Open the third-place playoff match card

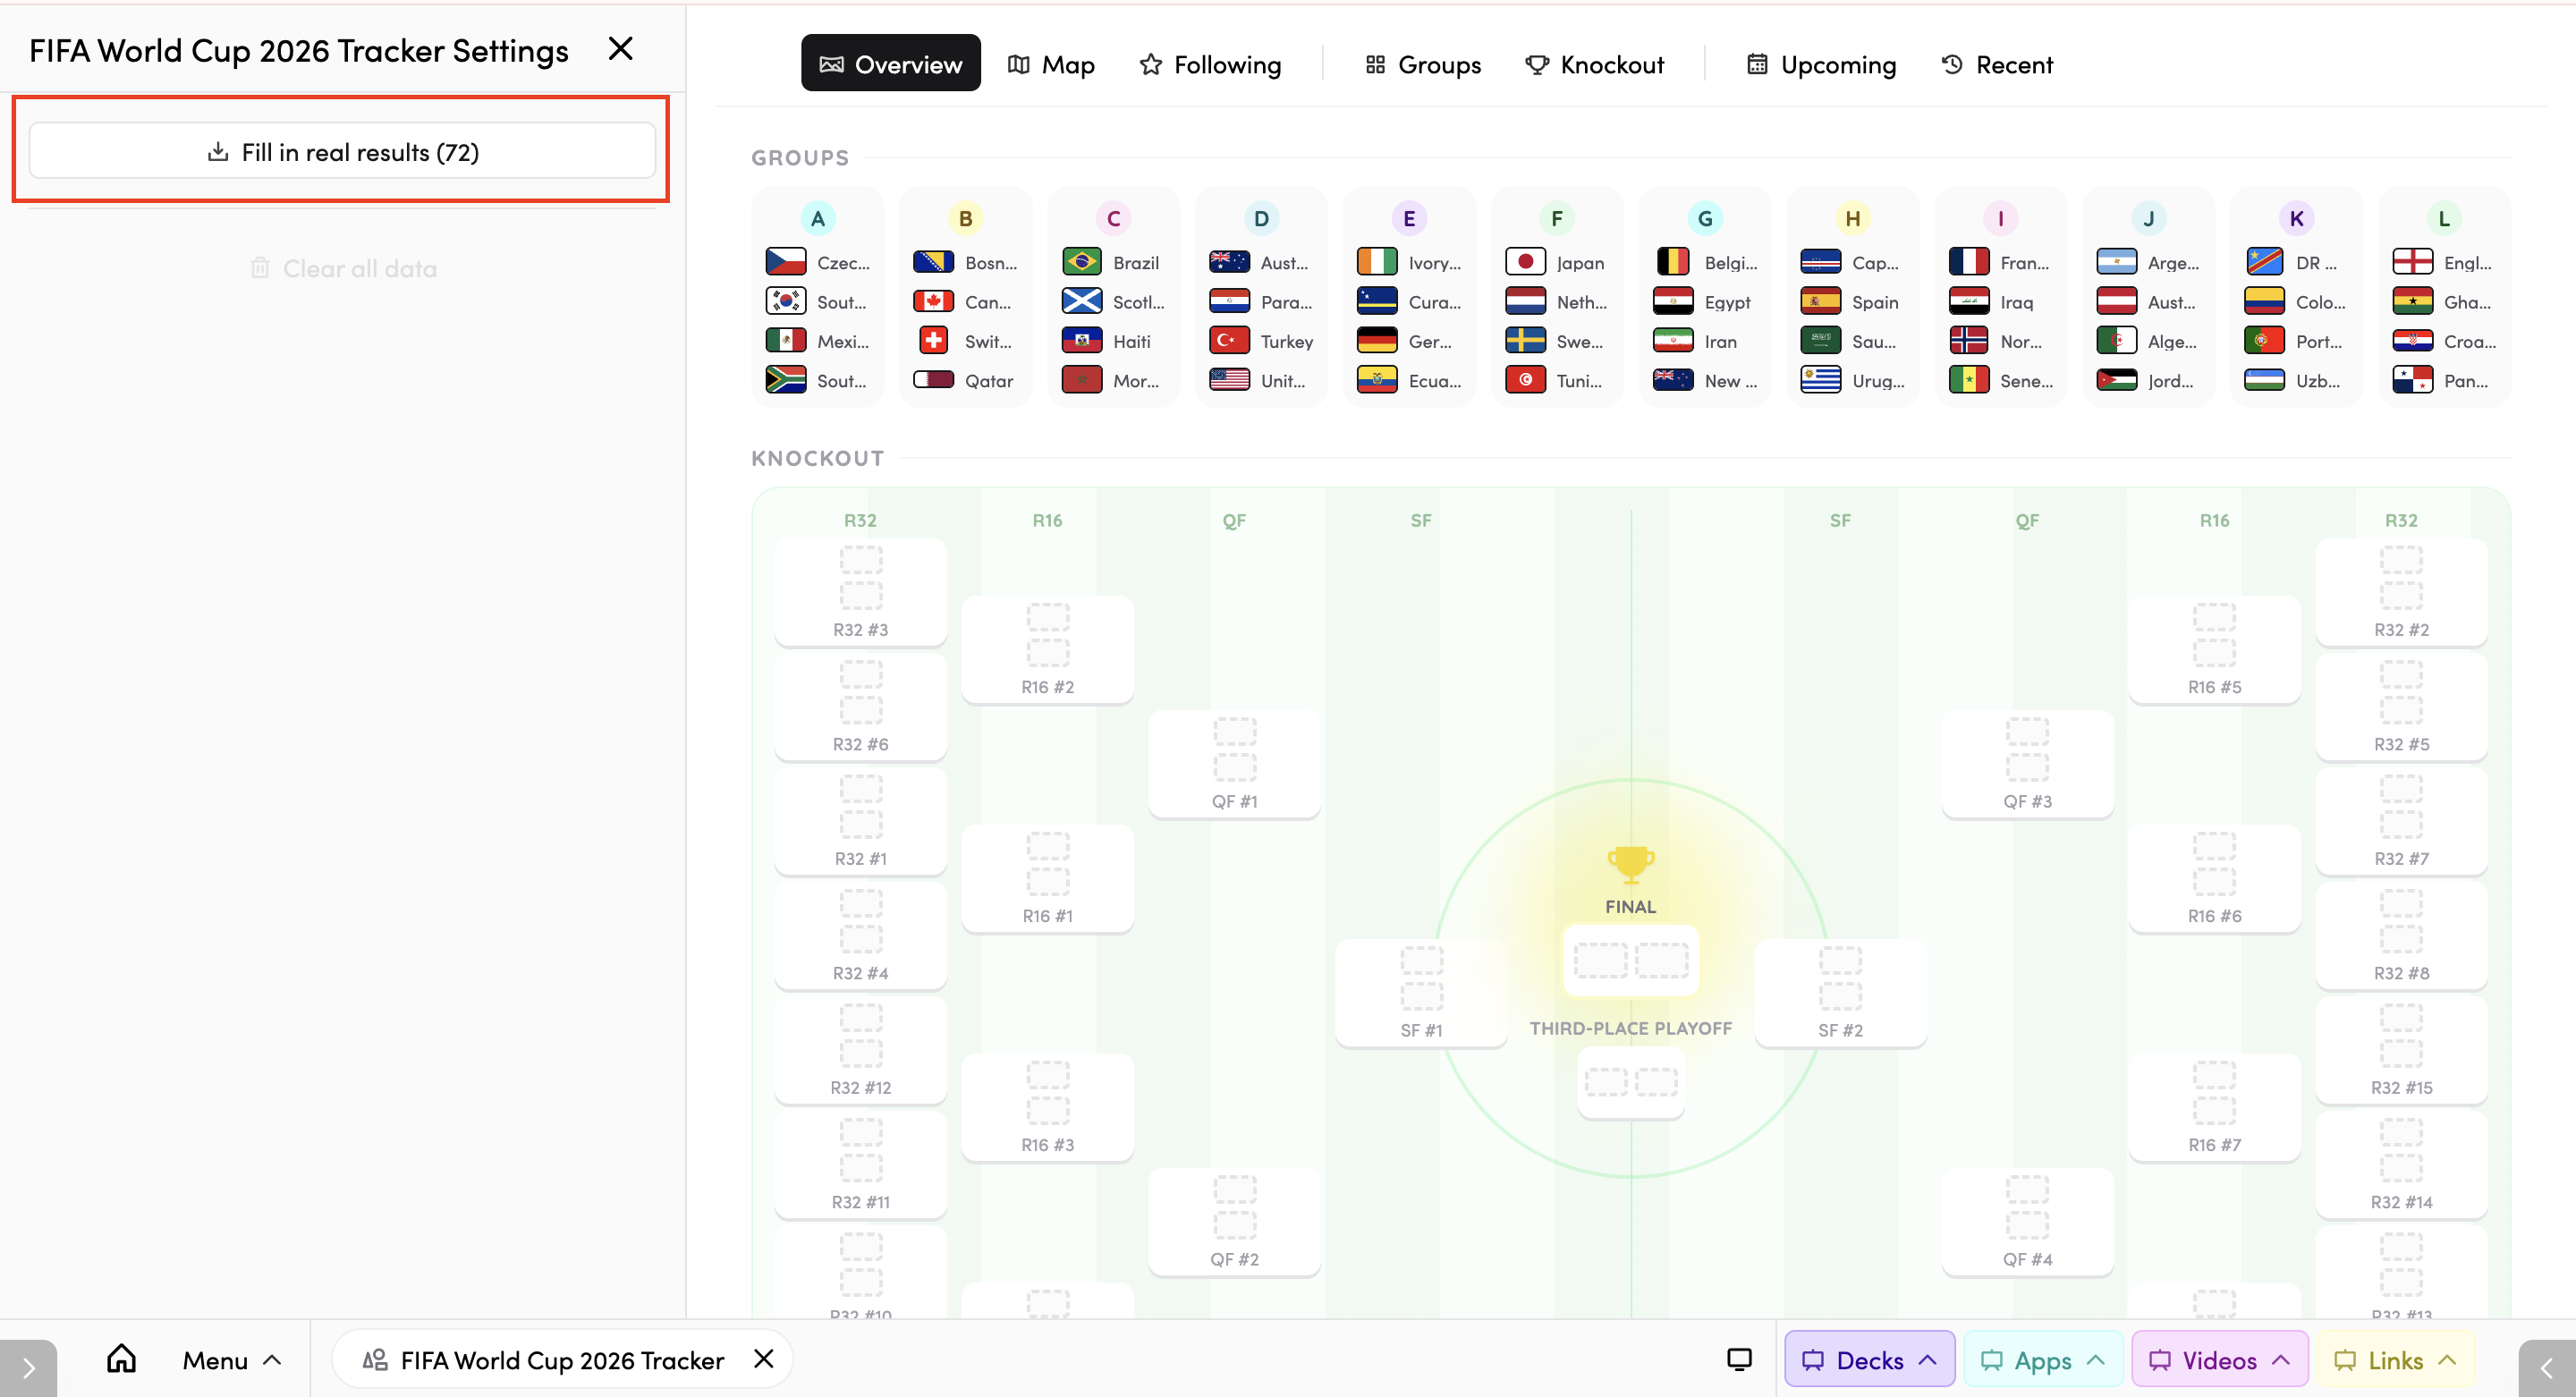(x=1631, y=1081)
